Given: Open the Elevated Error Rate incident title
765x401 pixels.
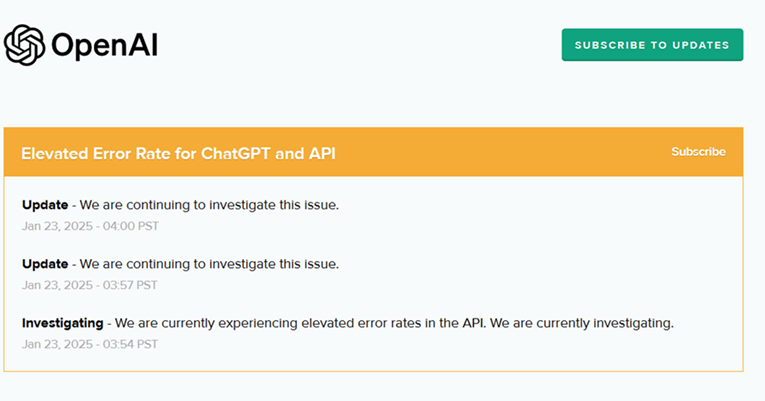Looking at the screenshot, I should 178,154.
